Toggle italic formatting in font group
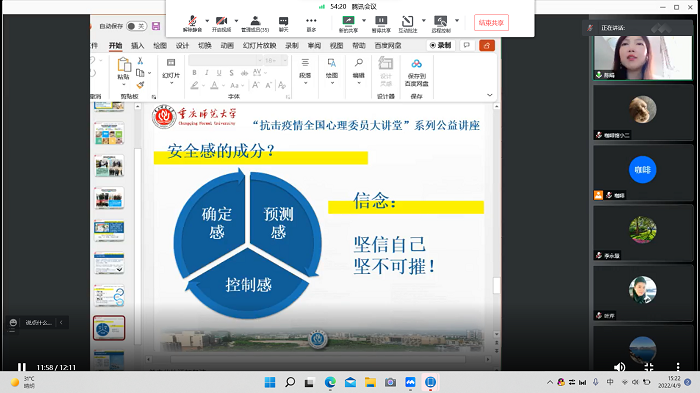The width and height of the screenshot is (700, 393). 206,73
